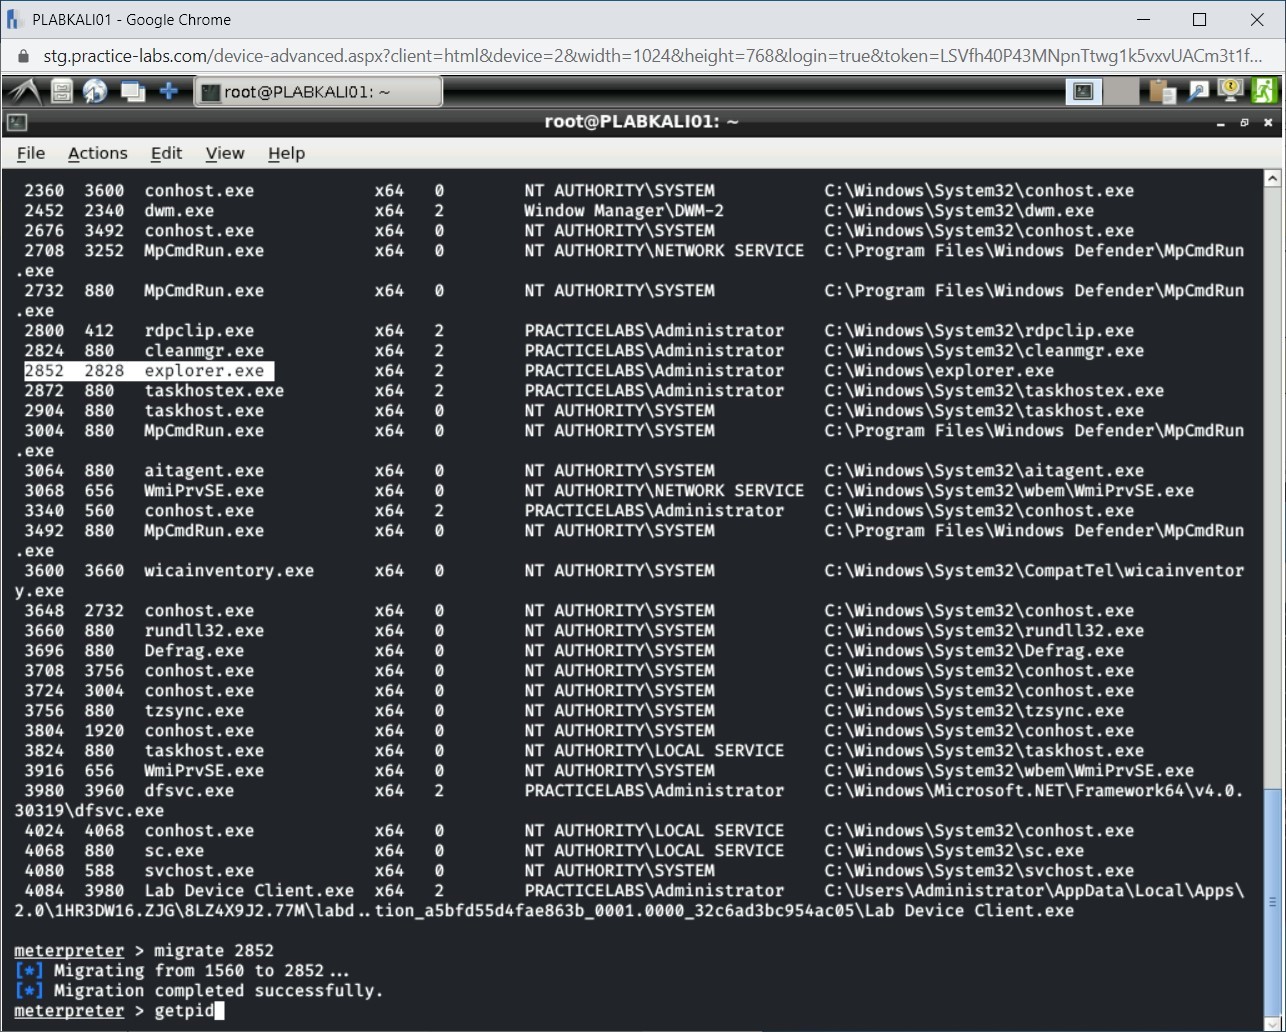Launch the web browser globe icon
This screenshot has width=1286, height=1032.
[95, 90]
